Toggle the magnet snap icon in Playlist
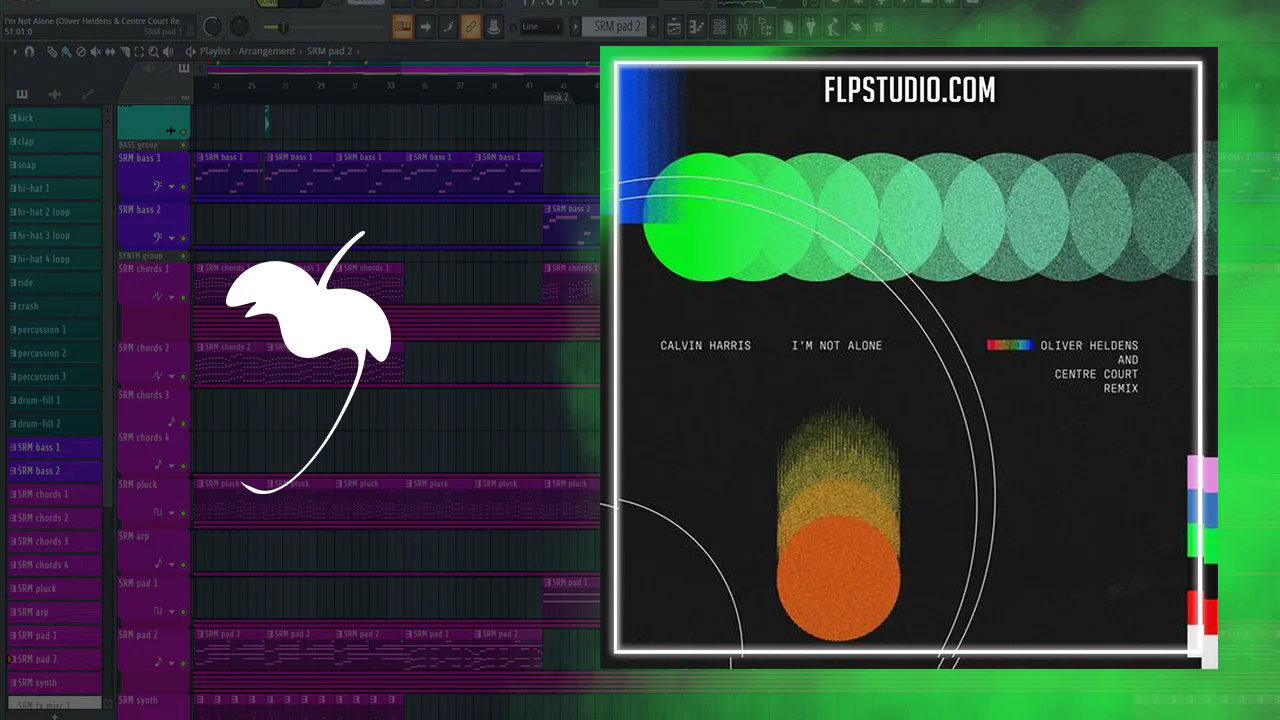This screenshot has width=1280, height=720. 29,51
